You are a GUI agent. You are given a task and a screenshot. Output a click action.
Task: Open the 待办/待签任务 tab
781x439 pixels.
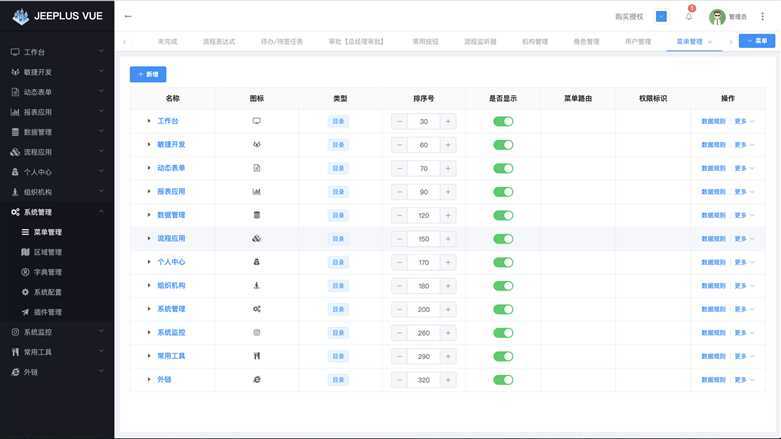point(282,41)
